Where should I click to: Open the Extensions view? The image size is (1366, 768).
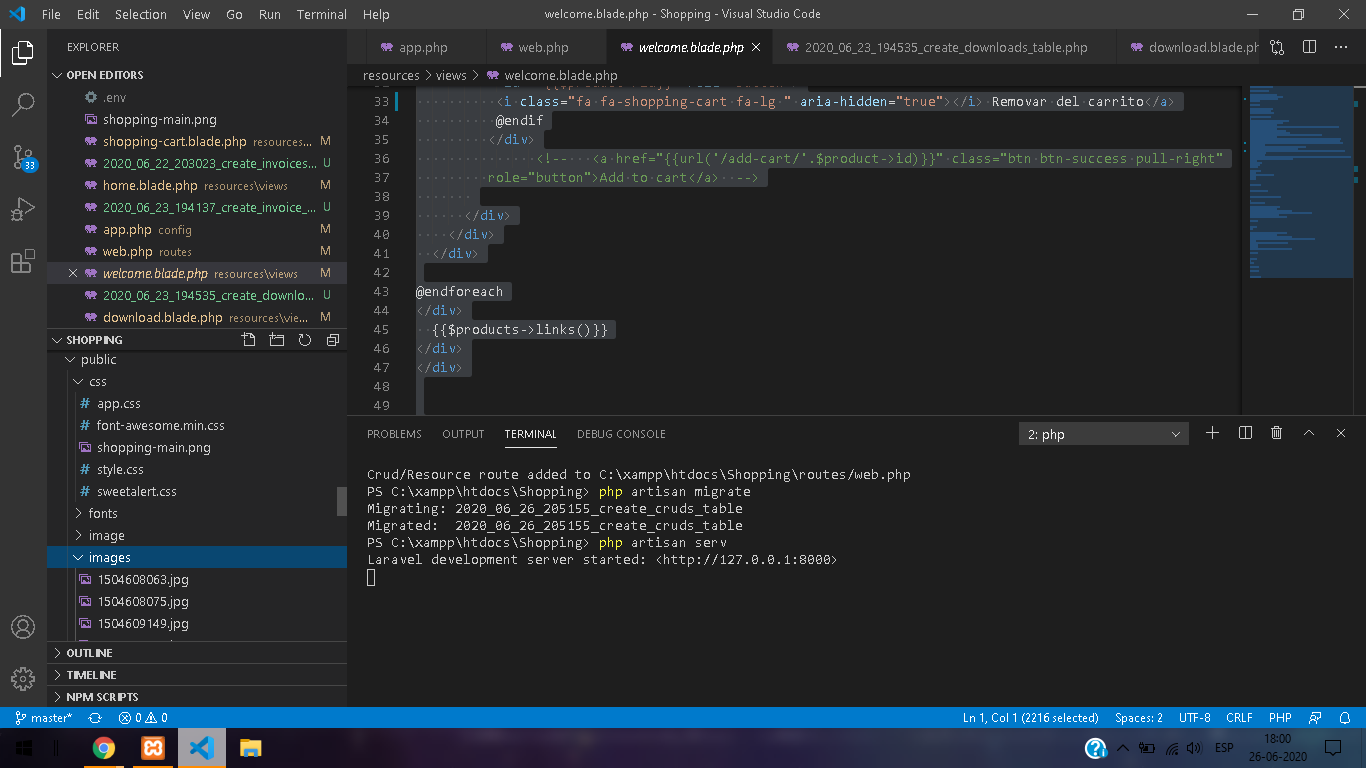22,262
